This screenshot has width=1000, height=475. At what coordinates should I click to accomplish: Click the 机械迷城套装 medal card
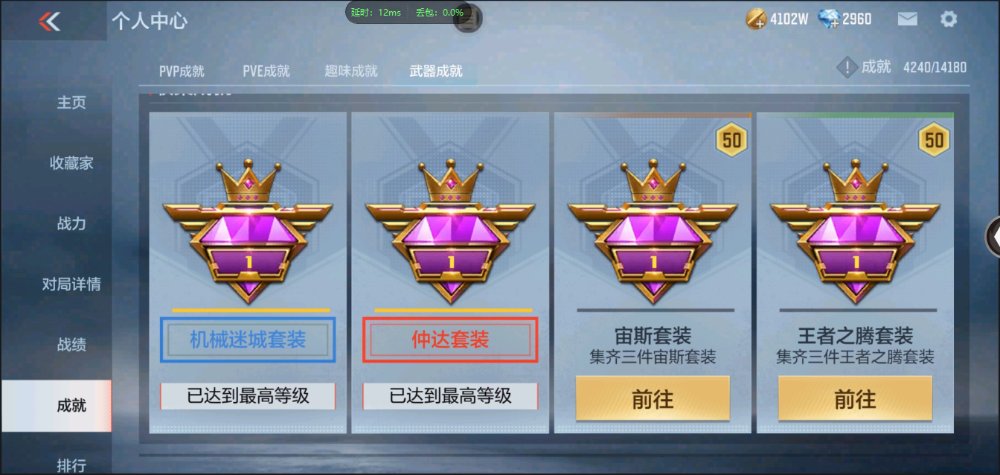point(248,273)
